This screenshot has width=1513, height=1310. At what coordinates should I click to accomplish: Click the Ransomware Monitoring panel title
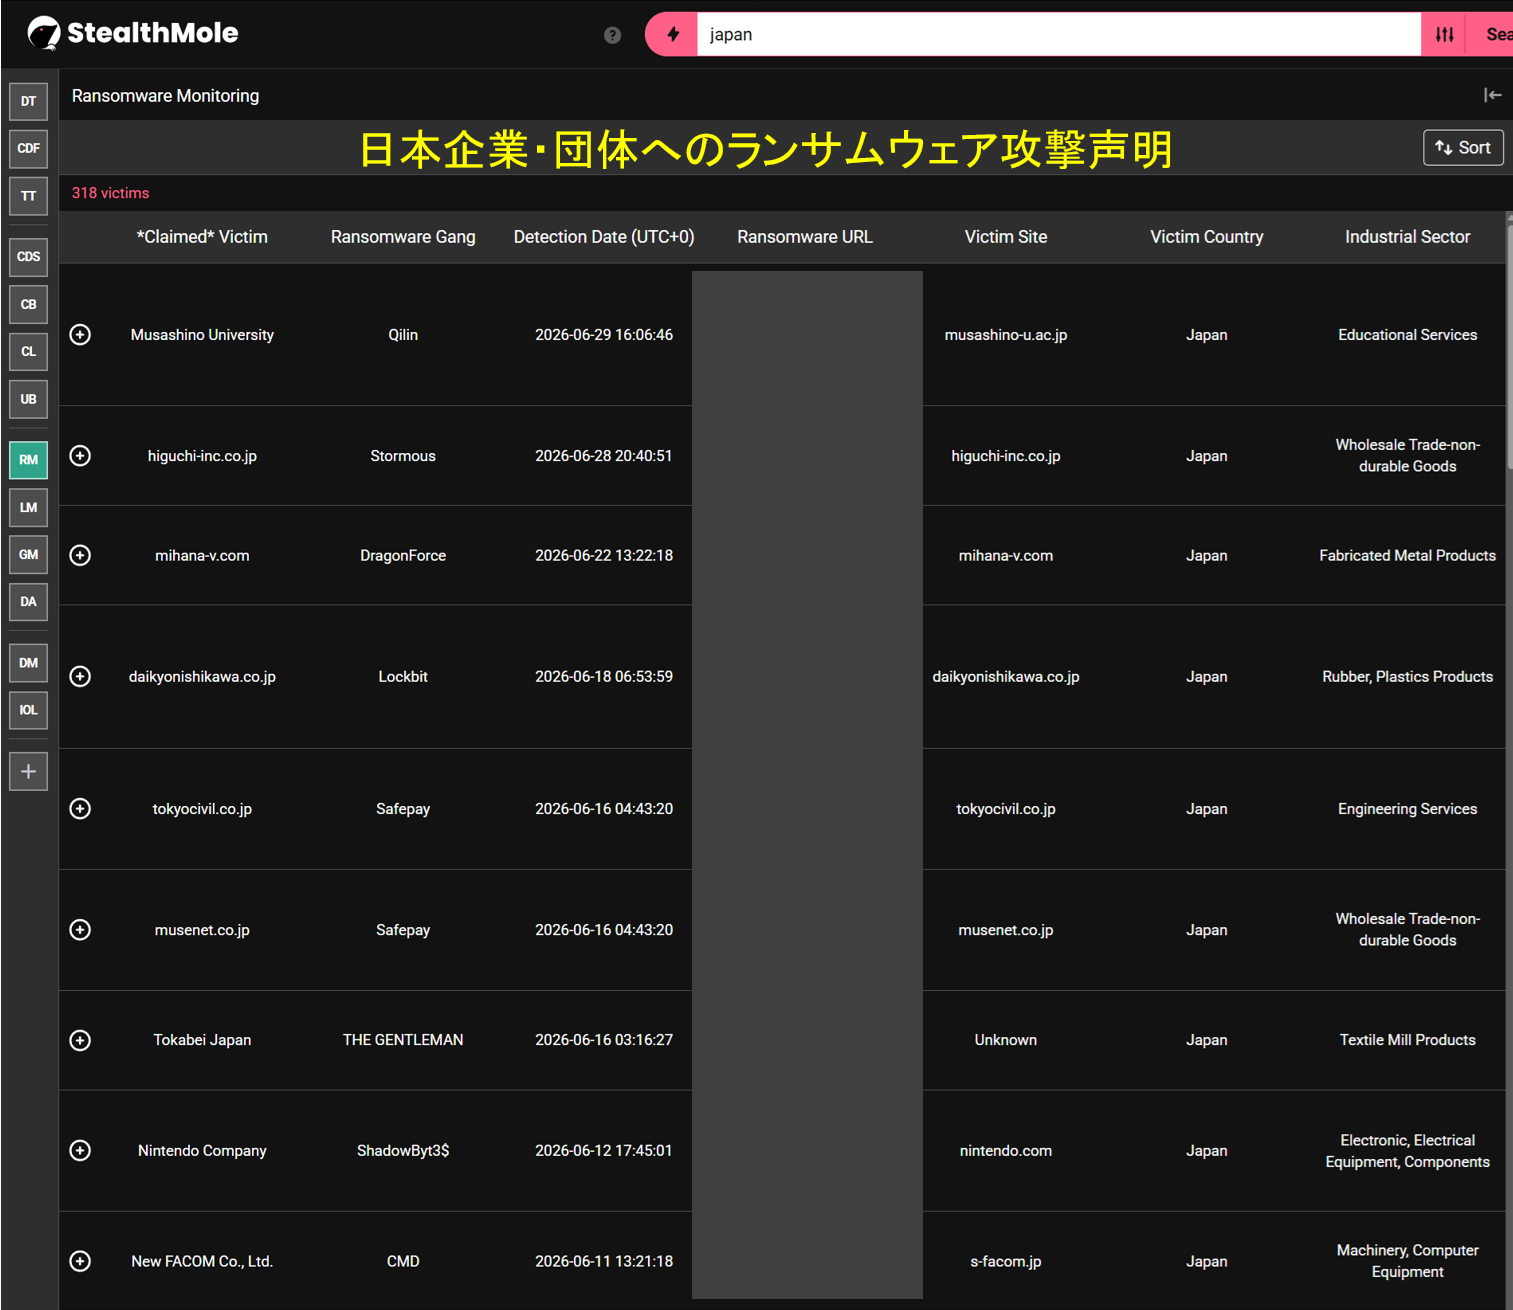(165, 96)
